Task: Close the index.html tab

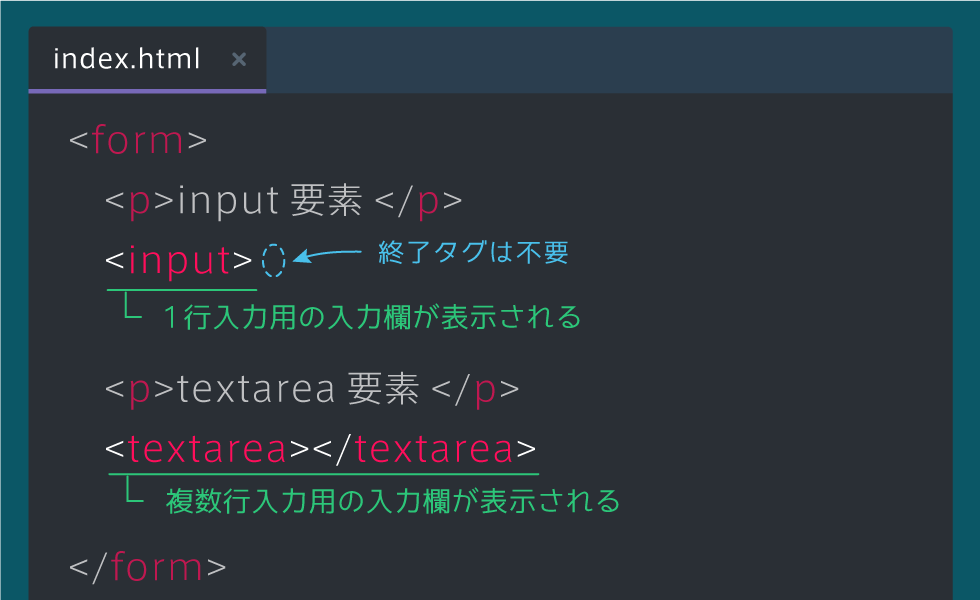Action: click(239, 60)
